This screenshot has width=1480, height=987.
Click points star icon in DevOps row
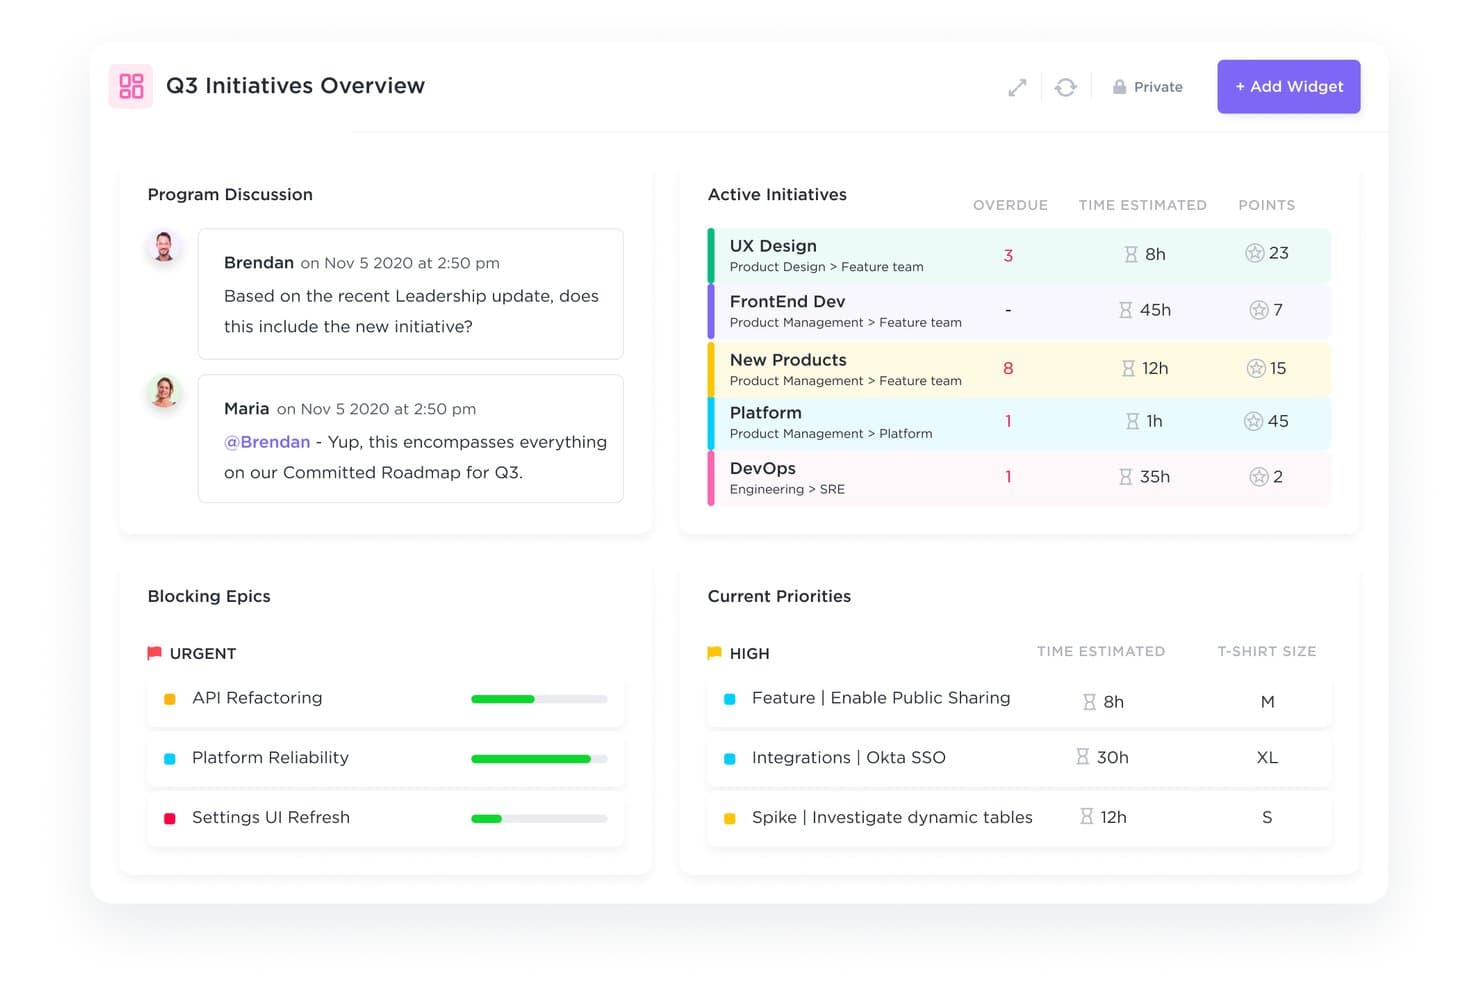[1259, 477]
